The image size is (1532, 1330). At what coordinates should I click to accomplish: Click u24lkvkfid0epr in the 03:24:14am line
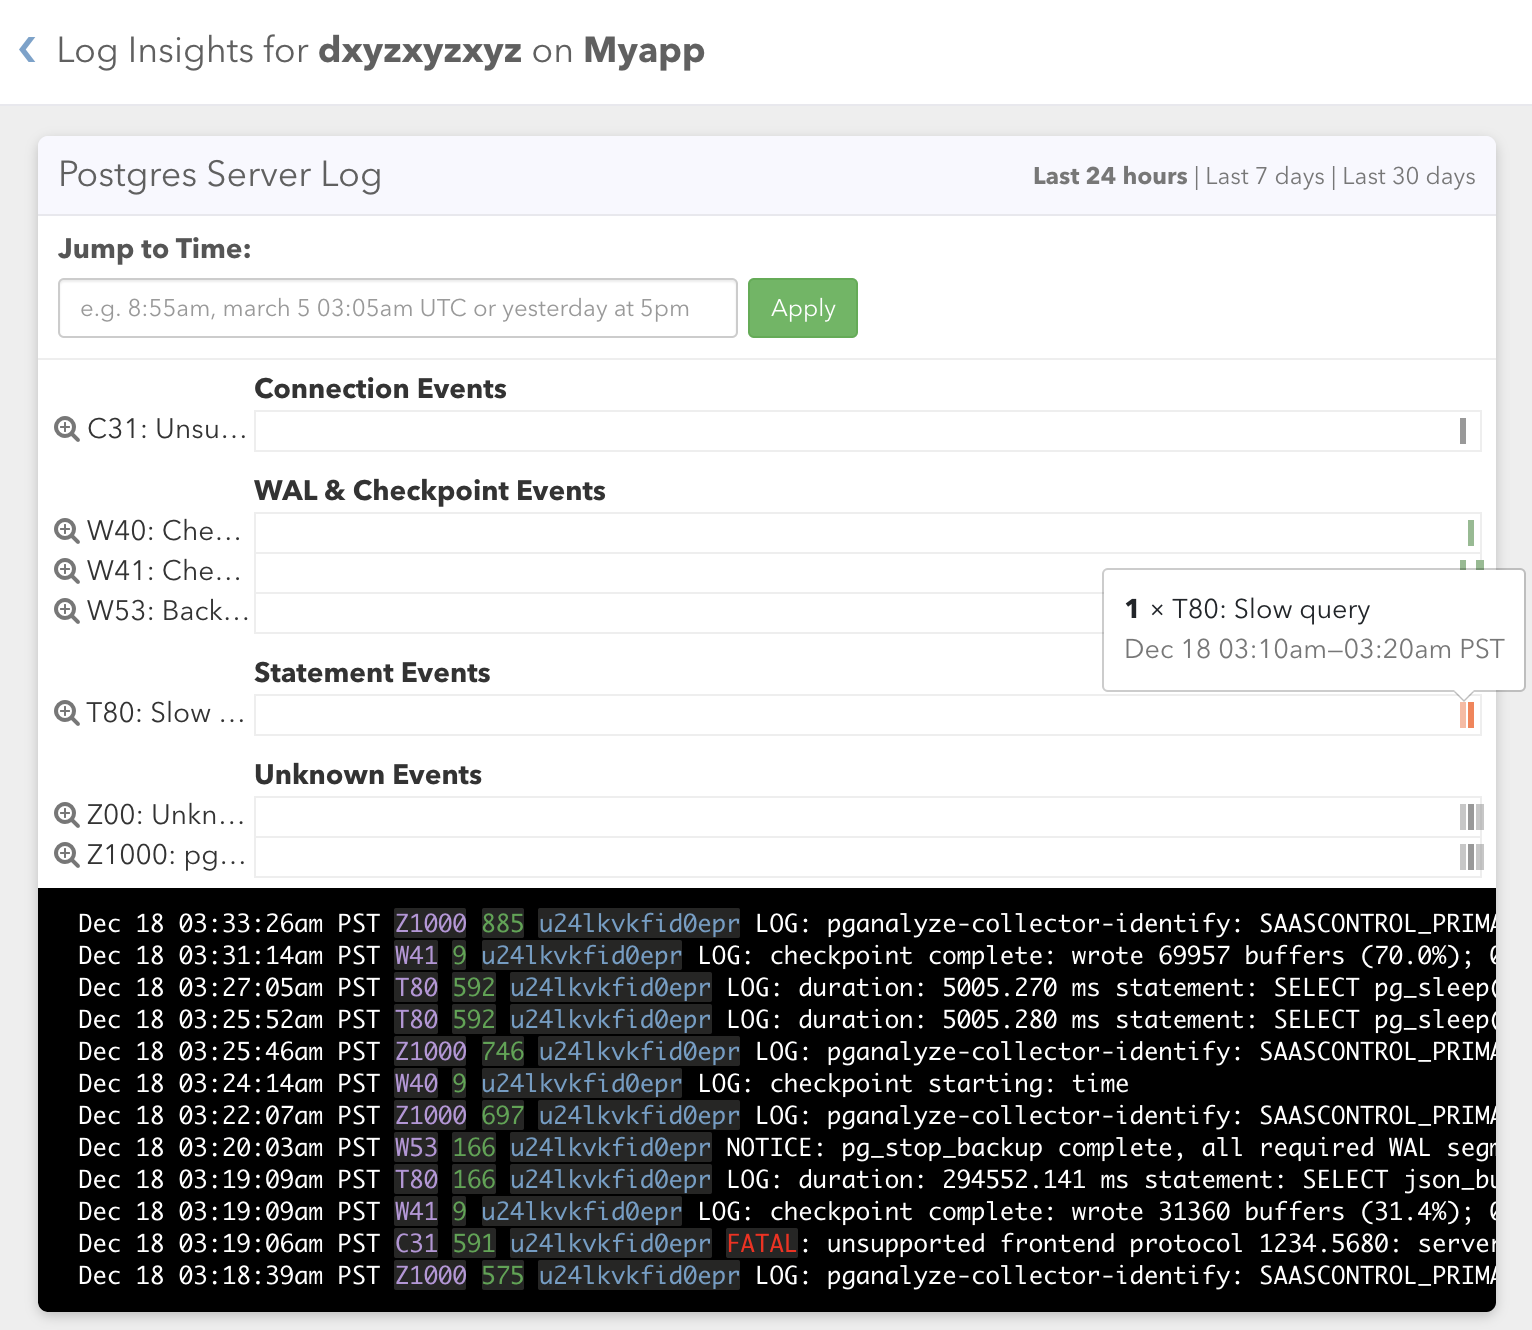(x=581, y=1083)
